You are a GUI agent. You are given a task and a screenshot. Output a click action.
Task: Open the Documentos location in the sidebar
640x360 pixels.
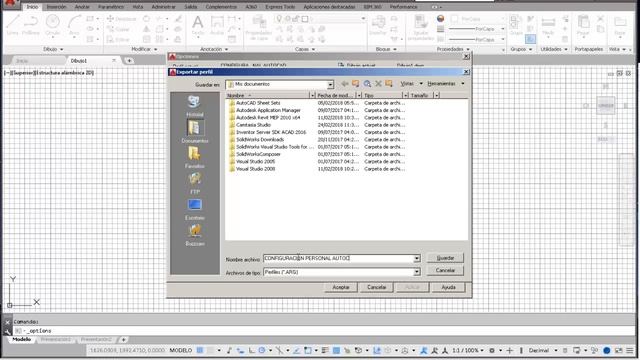point(195,132)
